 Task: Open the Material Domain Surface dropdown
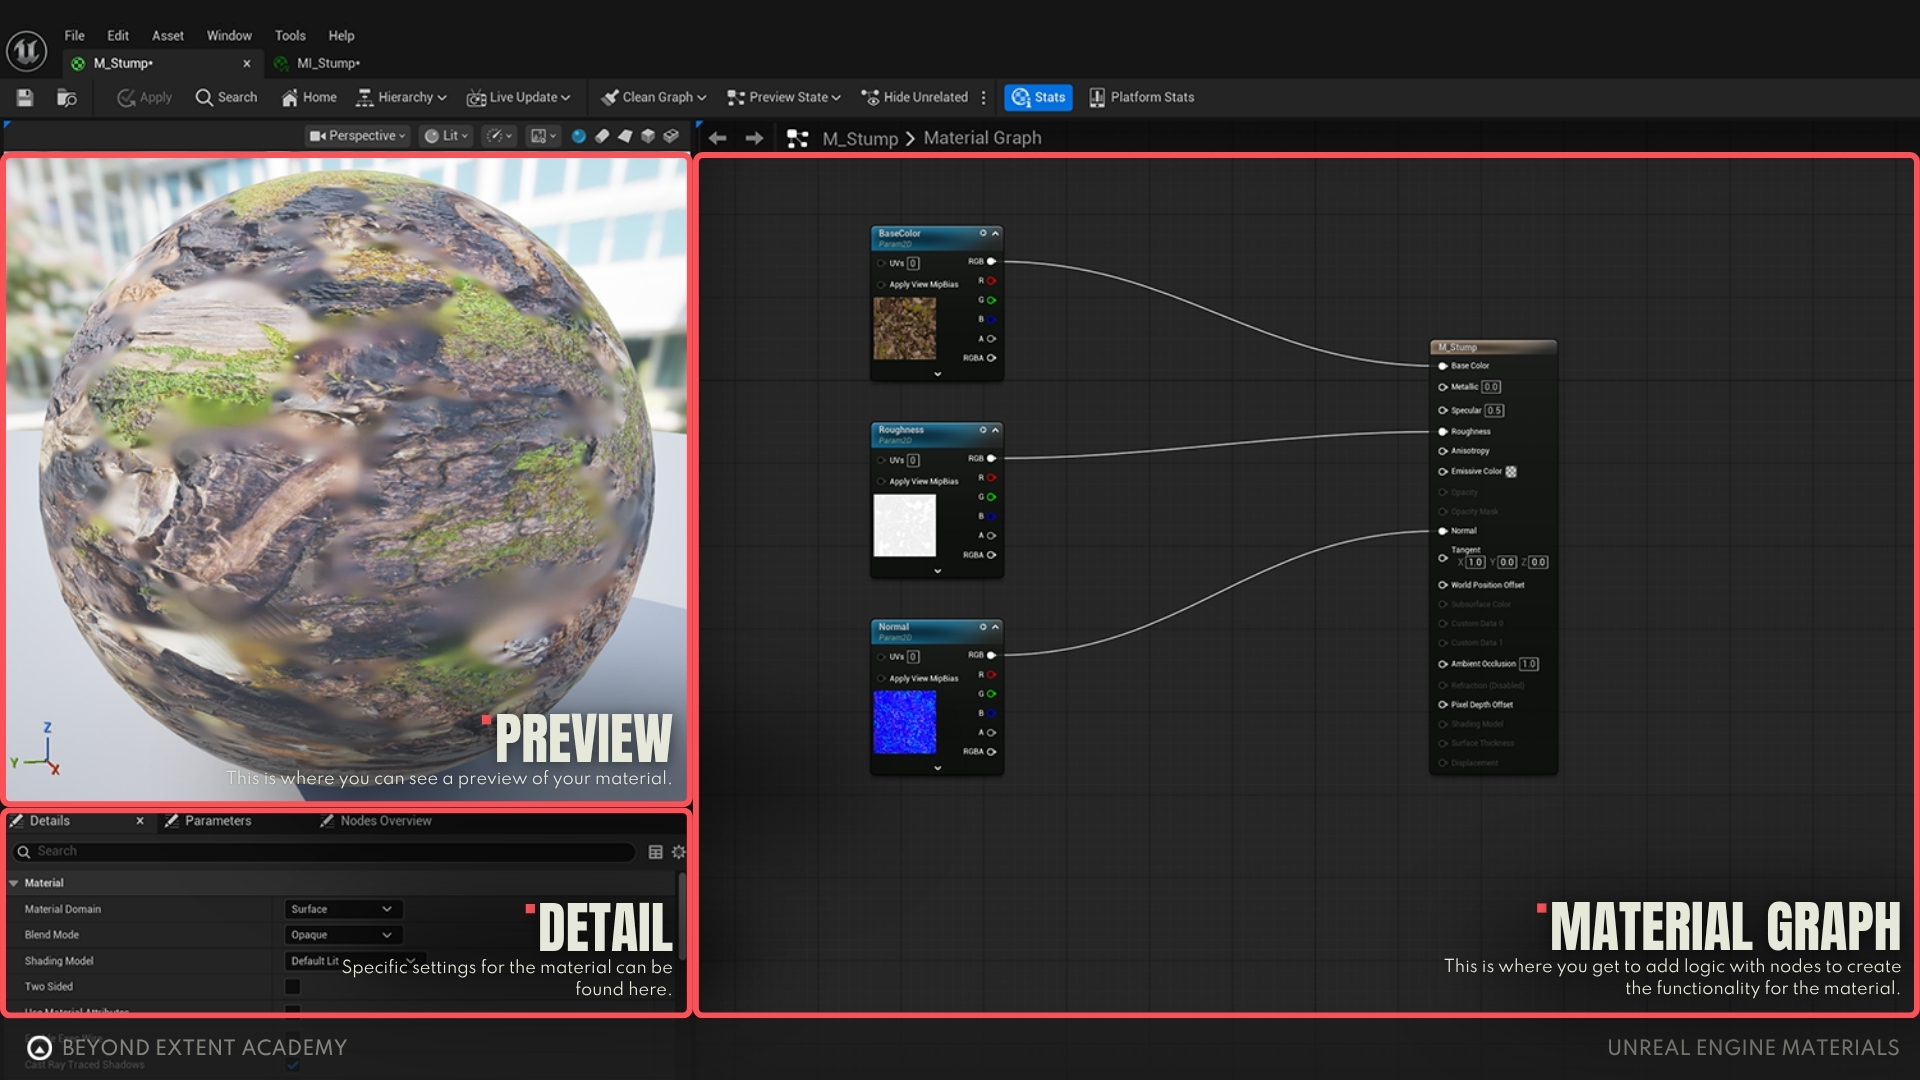point(341,909)
